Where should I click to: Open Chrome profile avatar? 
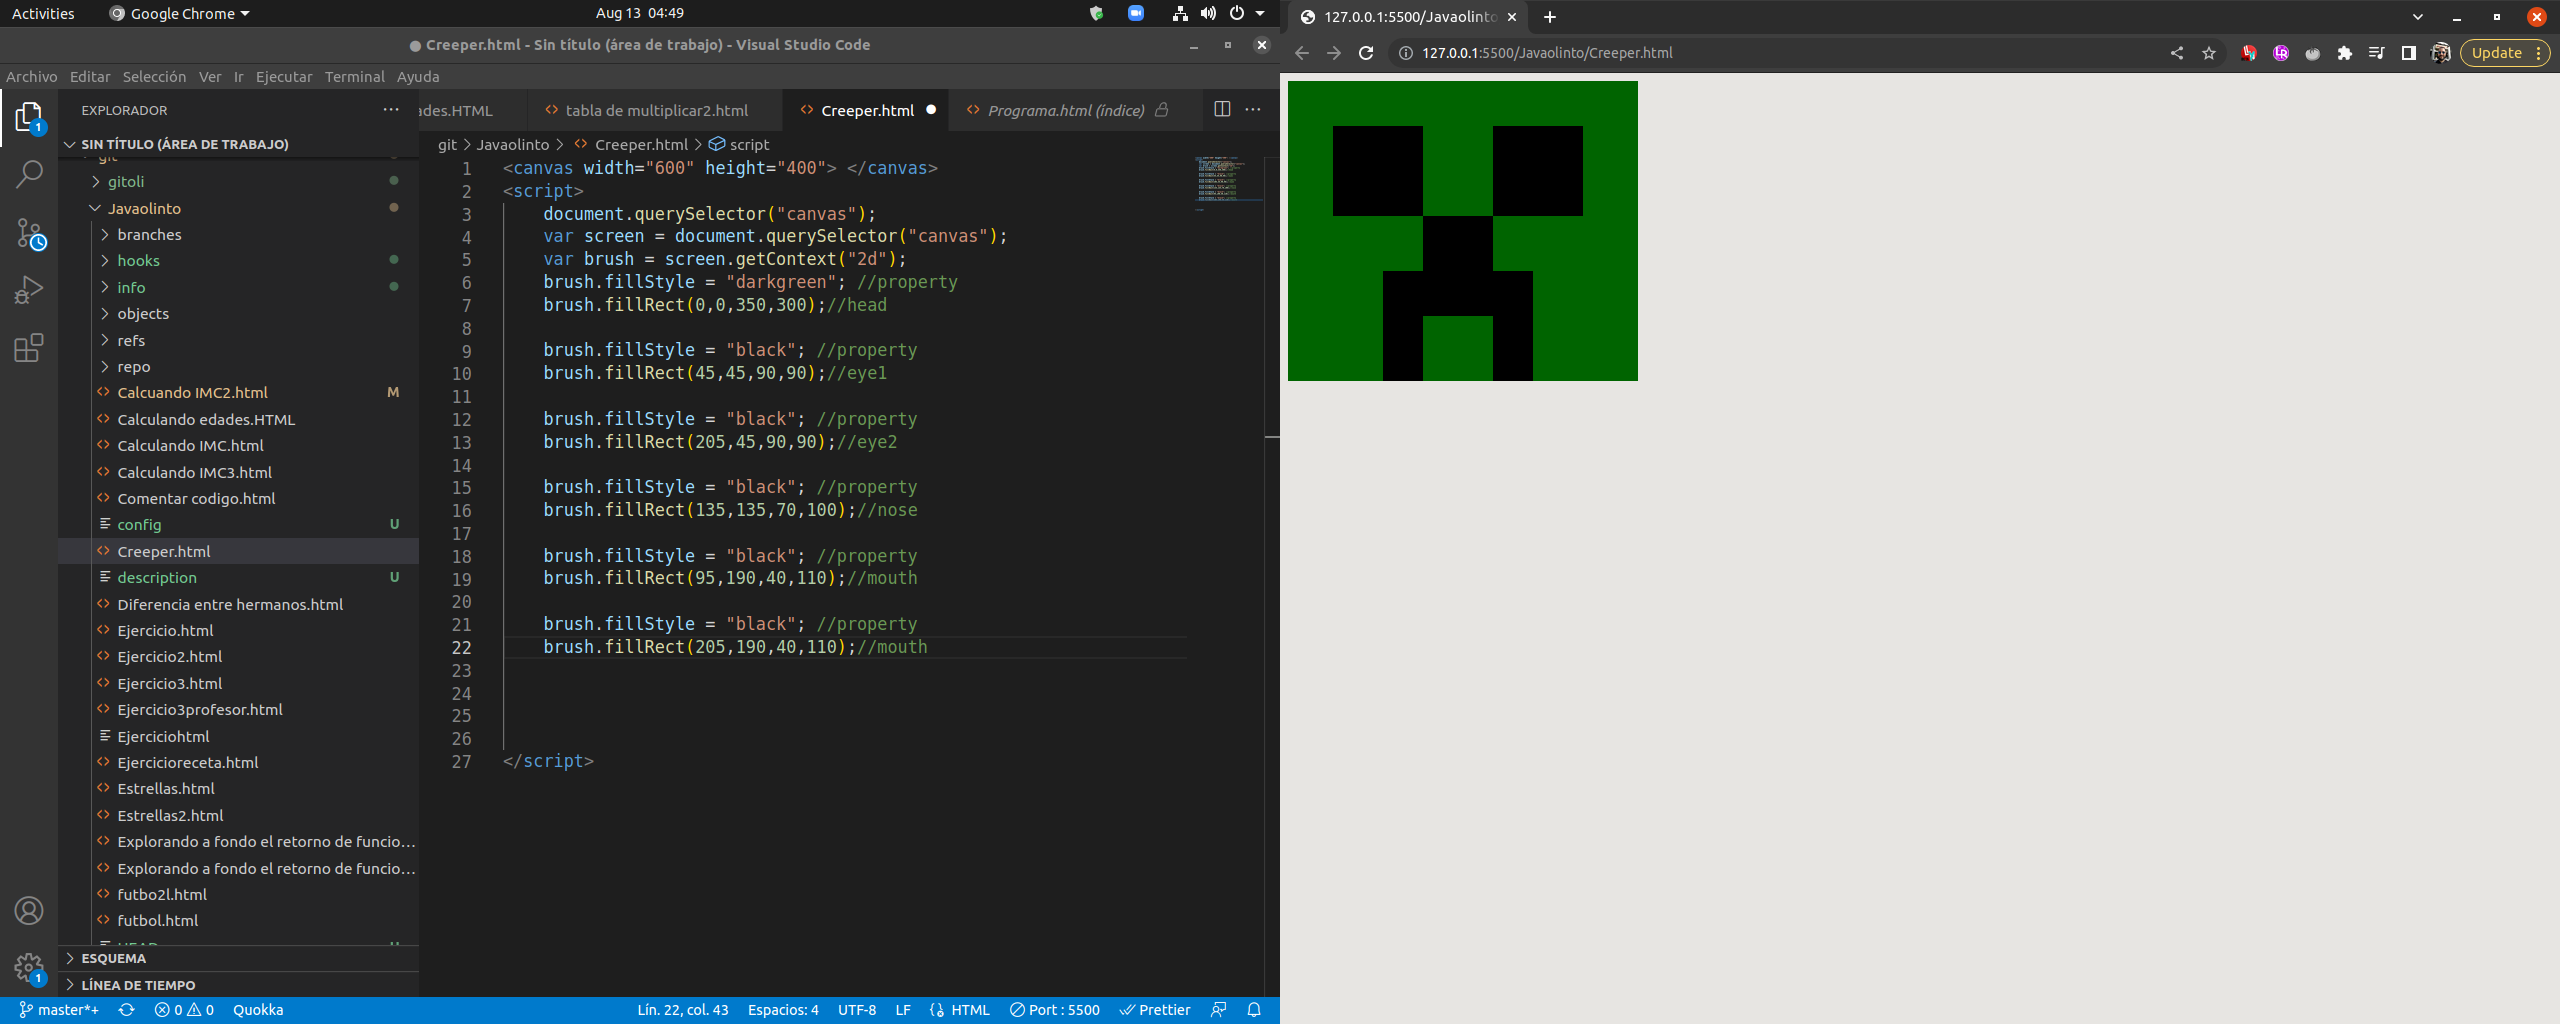(x=2440, y=53)
